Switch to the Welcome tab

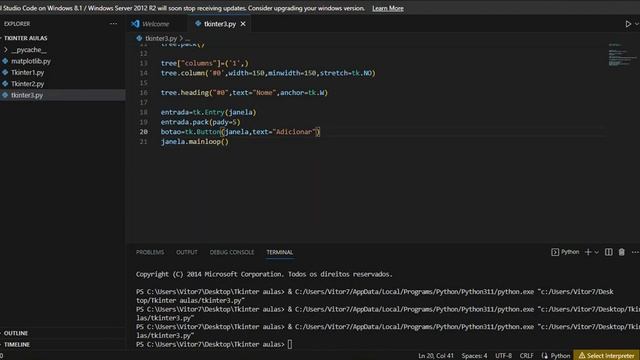coord(156,24)
